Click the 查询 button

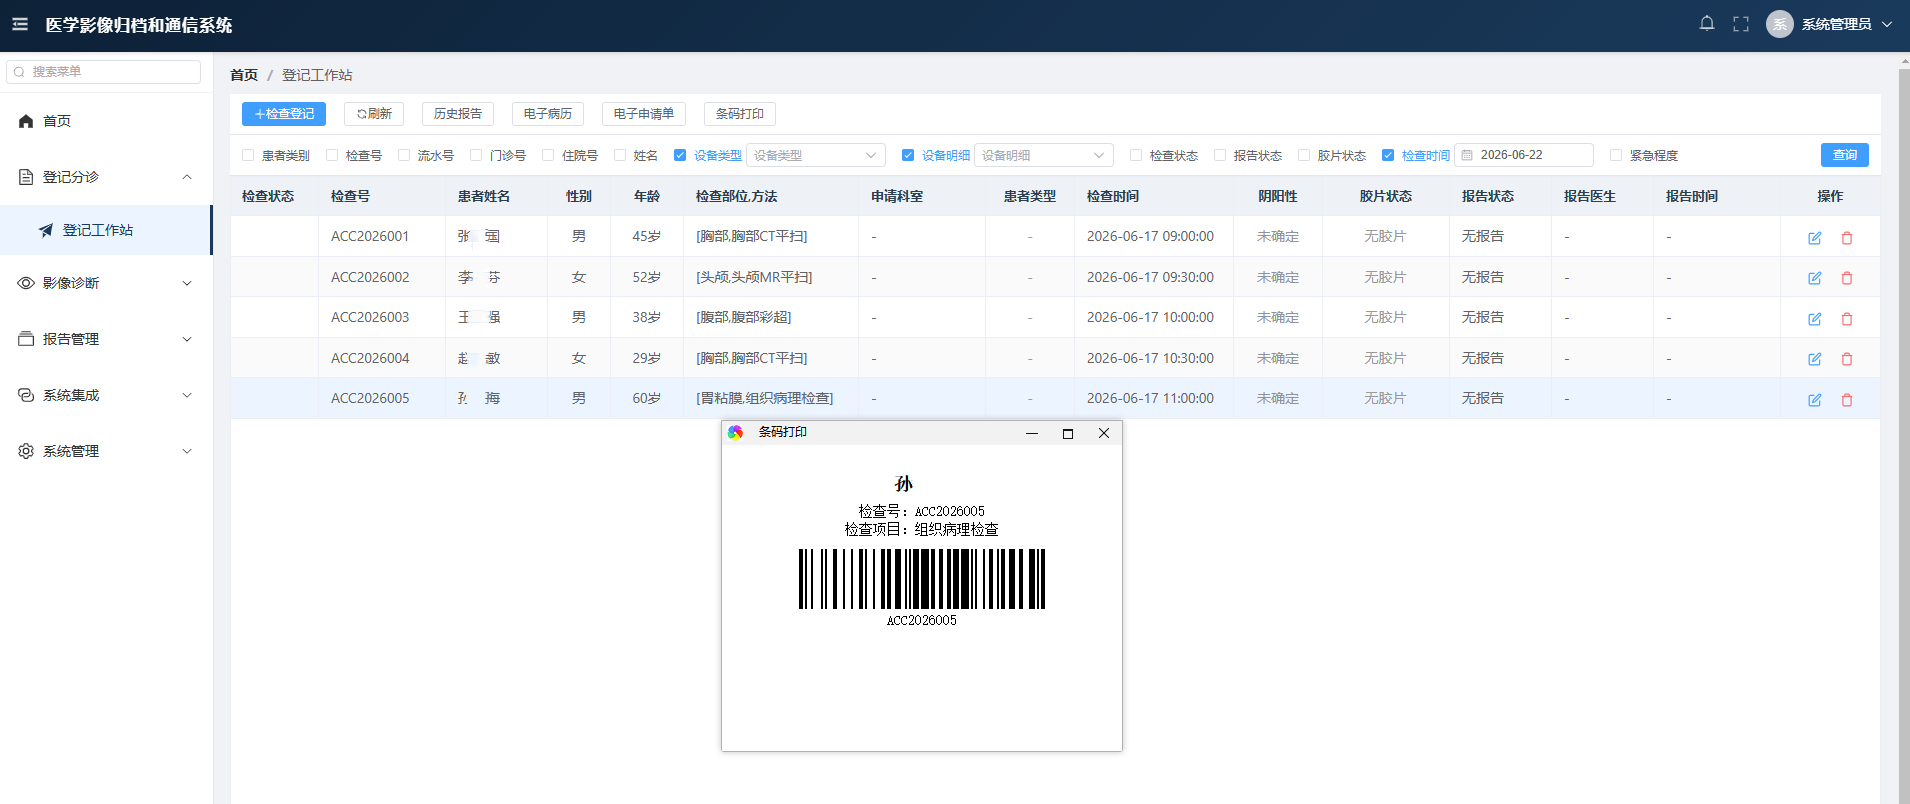click(1845, 155)
